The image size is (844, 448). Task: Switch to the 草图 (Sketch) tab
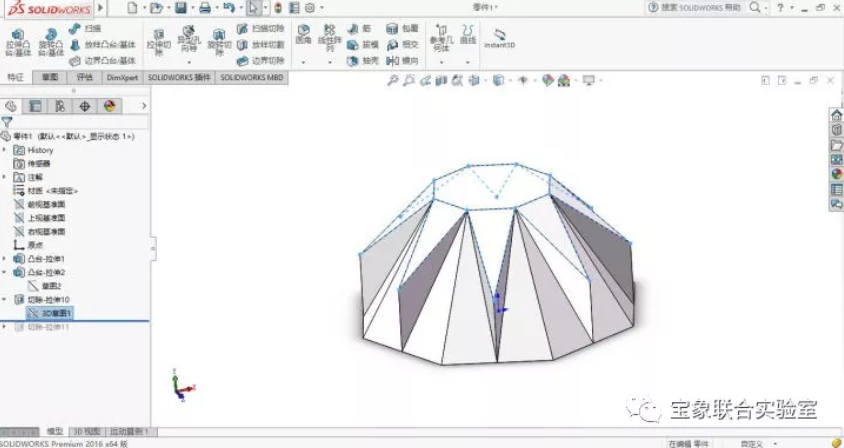click(50, 78)
